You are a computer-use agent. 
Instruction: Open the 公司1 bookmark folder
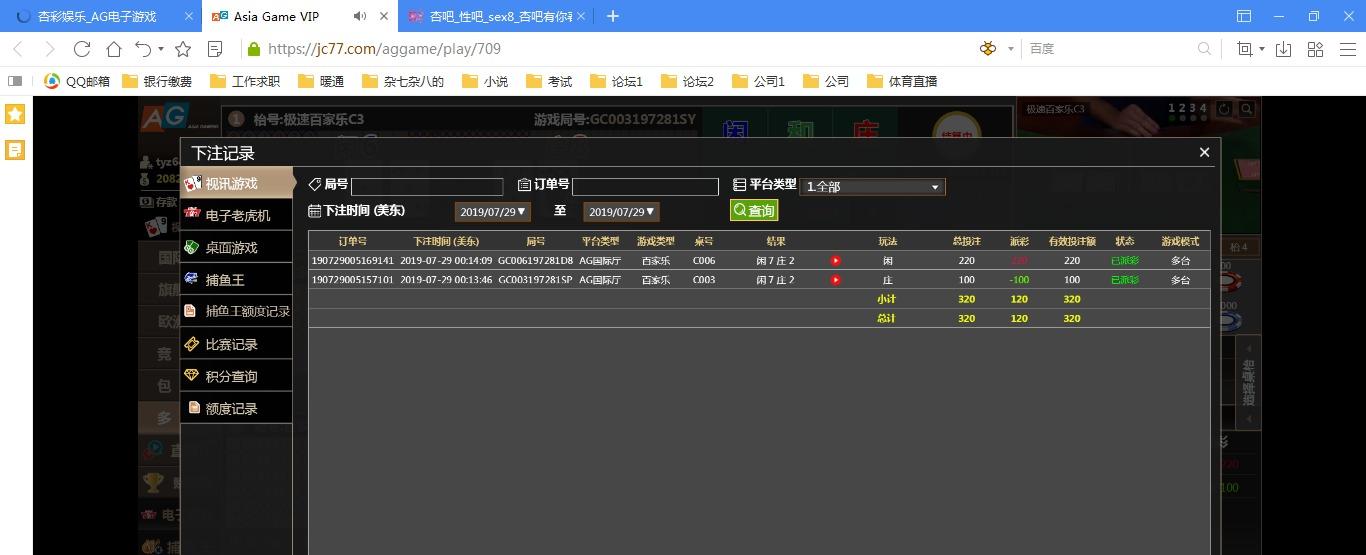point(758,81)
